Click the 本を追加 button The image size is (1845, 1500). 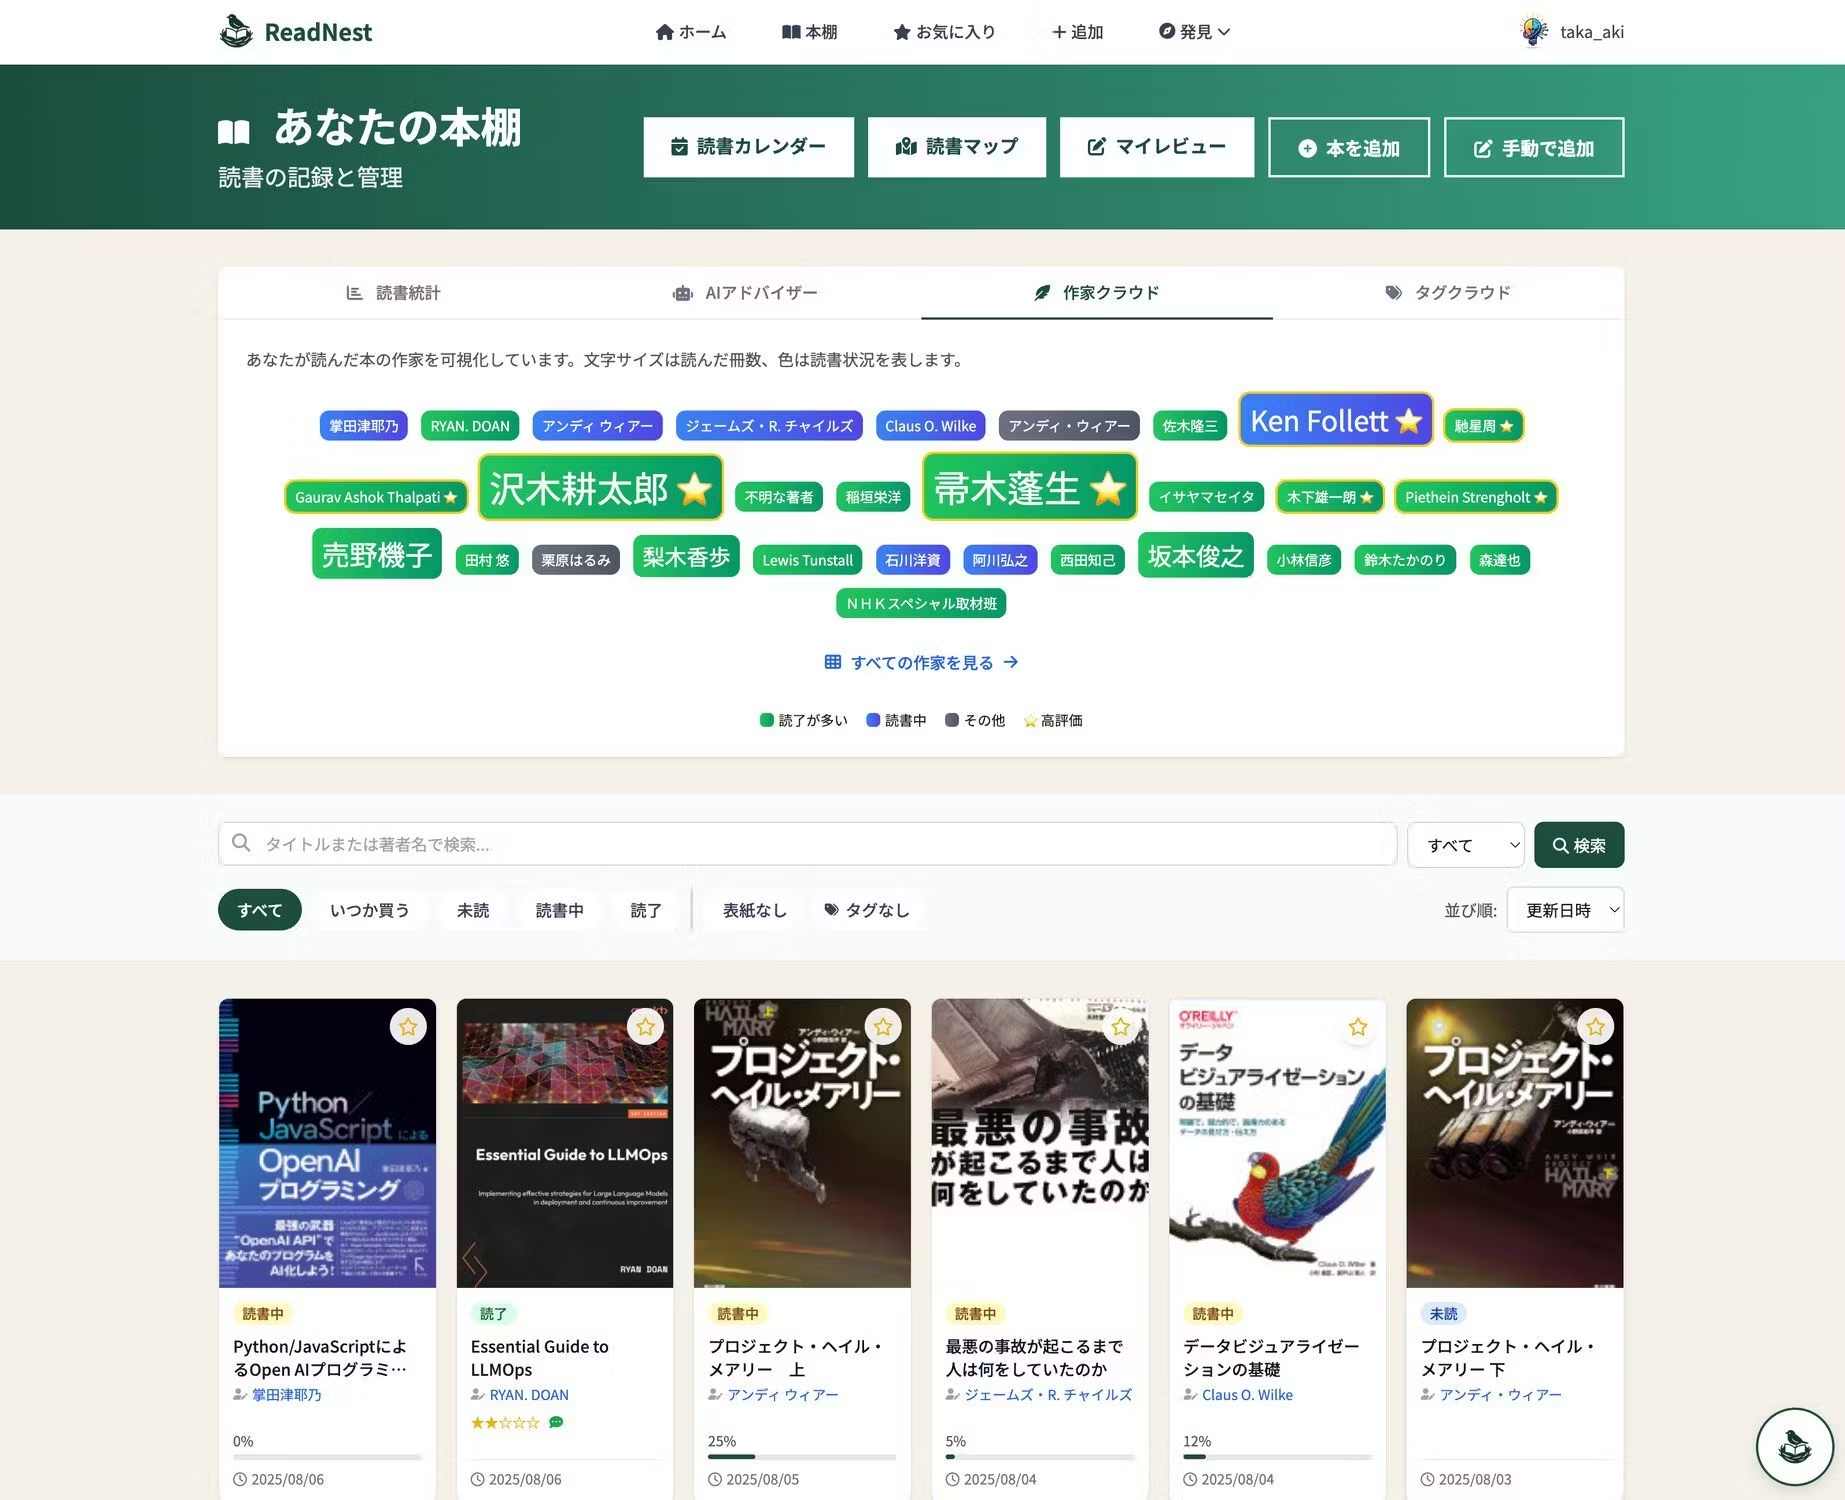(1349, 147)
